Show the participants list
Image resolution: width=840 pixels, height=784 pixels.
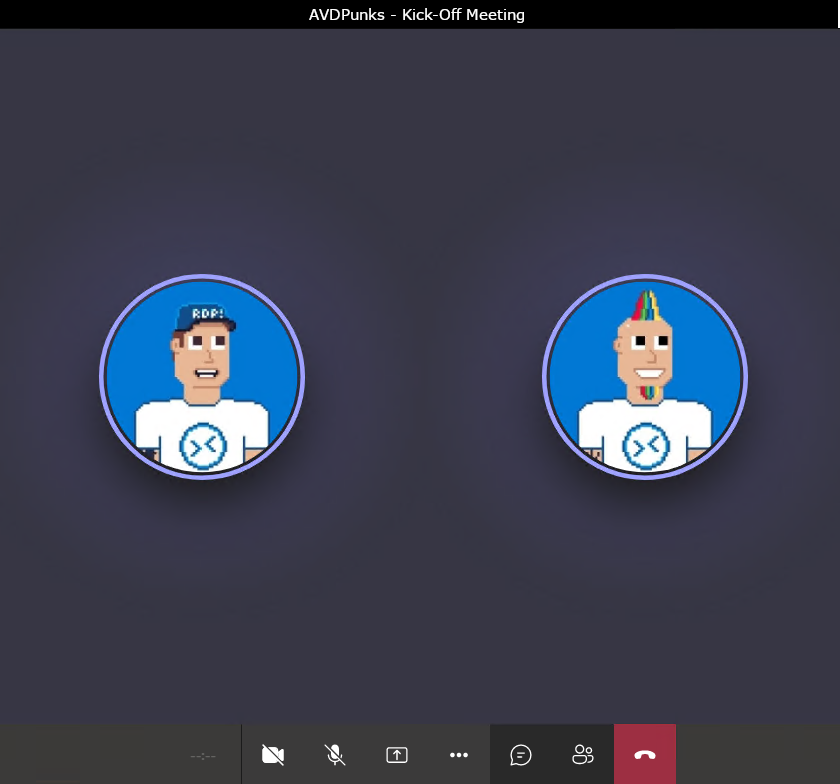click(x=583, y=755)
